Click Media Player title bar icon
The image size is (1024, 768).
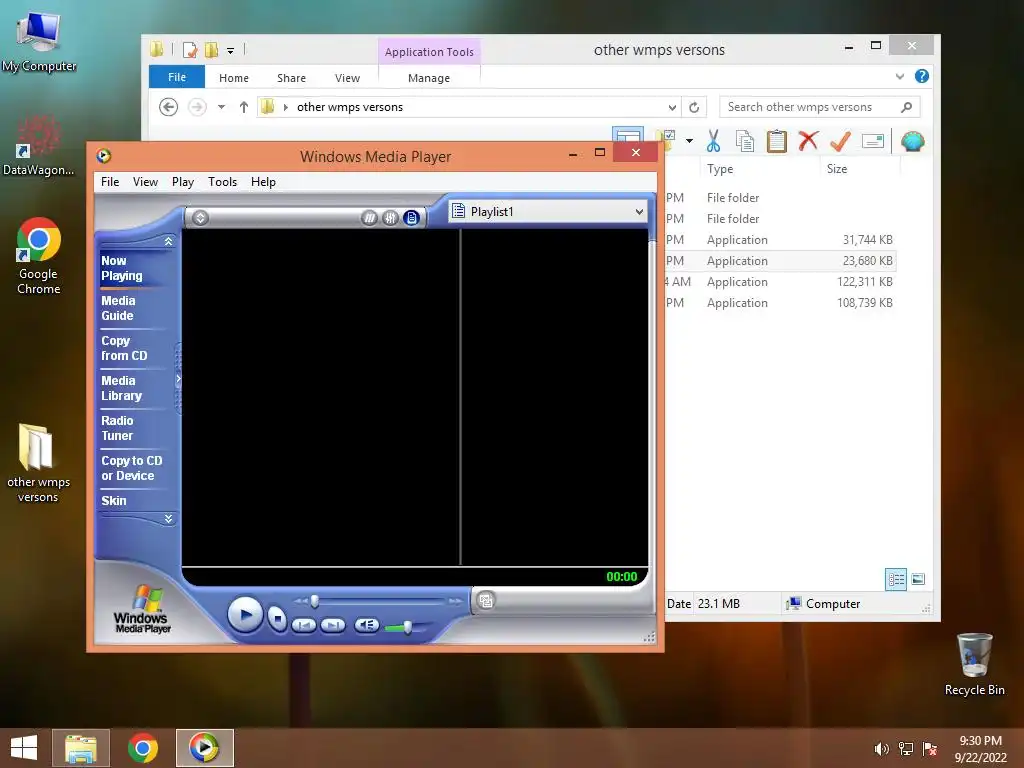coord(104,156)
